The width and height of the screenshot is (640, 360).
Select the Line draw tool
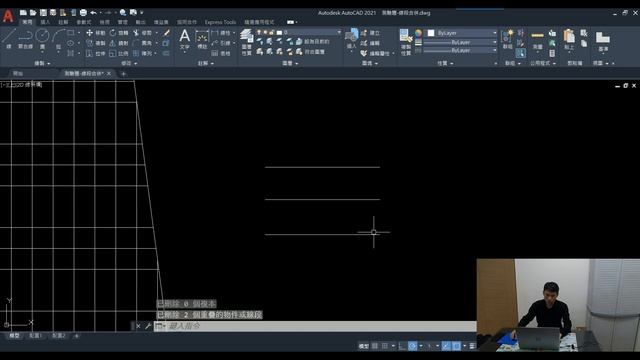9,38
